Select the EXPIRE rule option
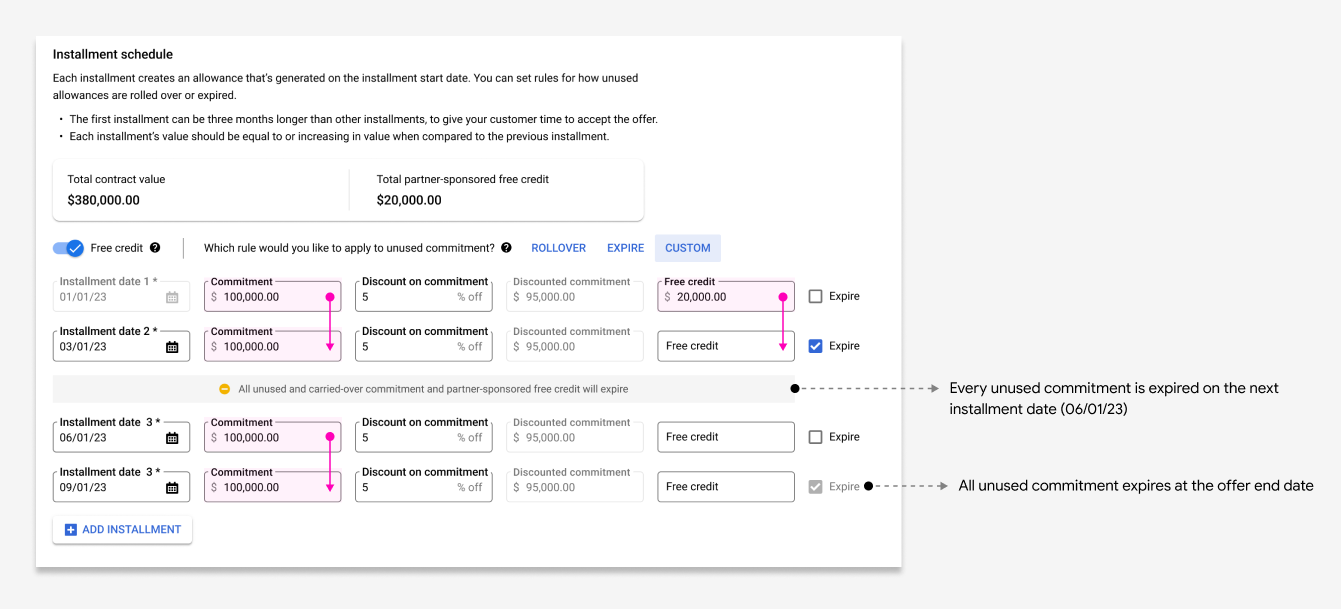This screenshot has width=1342, height=609. 625,247
